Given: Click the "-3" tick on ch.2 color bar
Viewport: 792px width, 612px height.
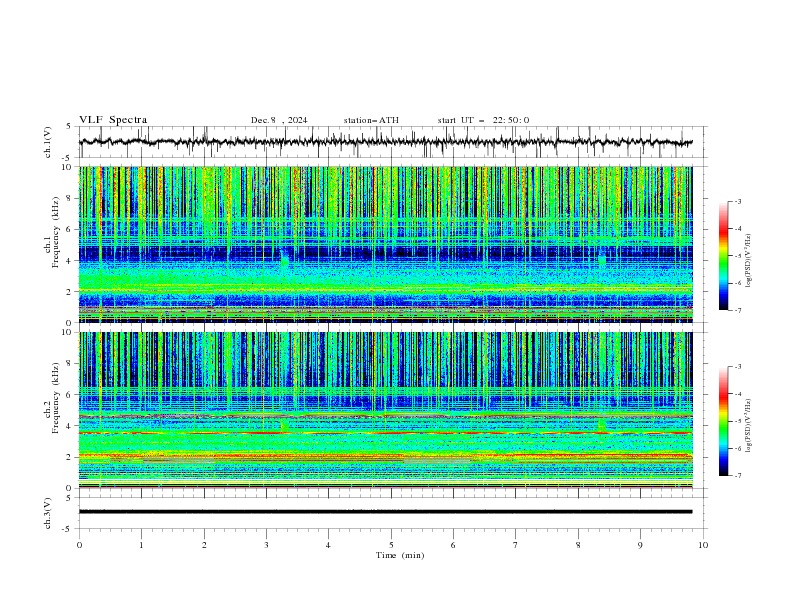Looking at the screenshot, I should 737,367.
